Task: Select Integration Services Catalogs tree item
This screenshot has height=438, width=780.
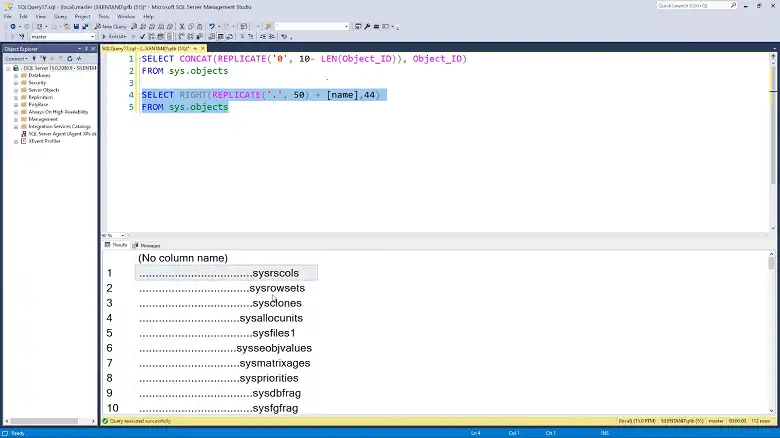Action: [60, 127]
